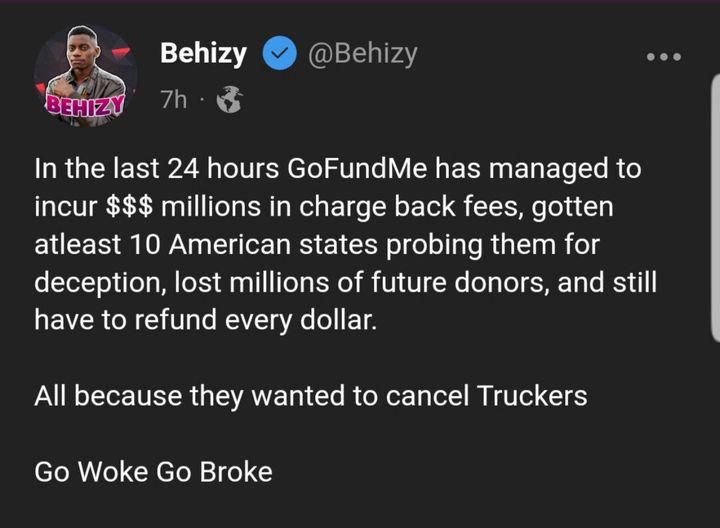The image size is (720, 528).
Task: Click the word GoFundMe in the post
Action: click(x=343, y=167)
